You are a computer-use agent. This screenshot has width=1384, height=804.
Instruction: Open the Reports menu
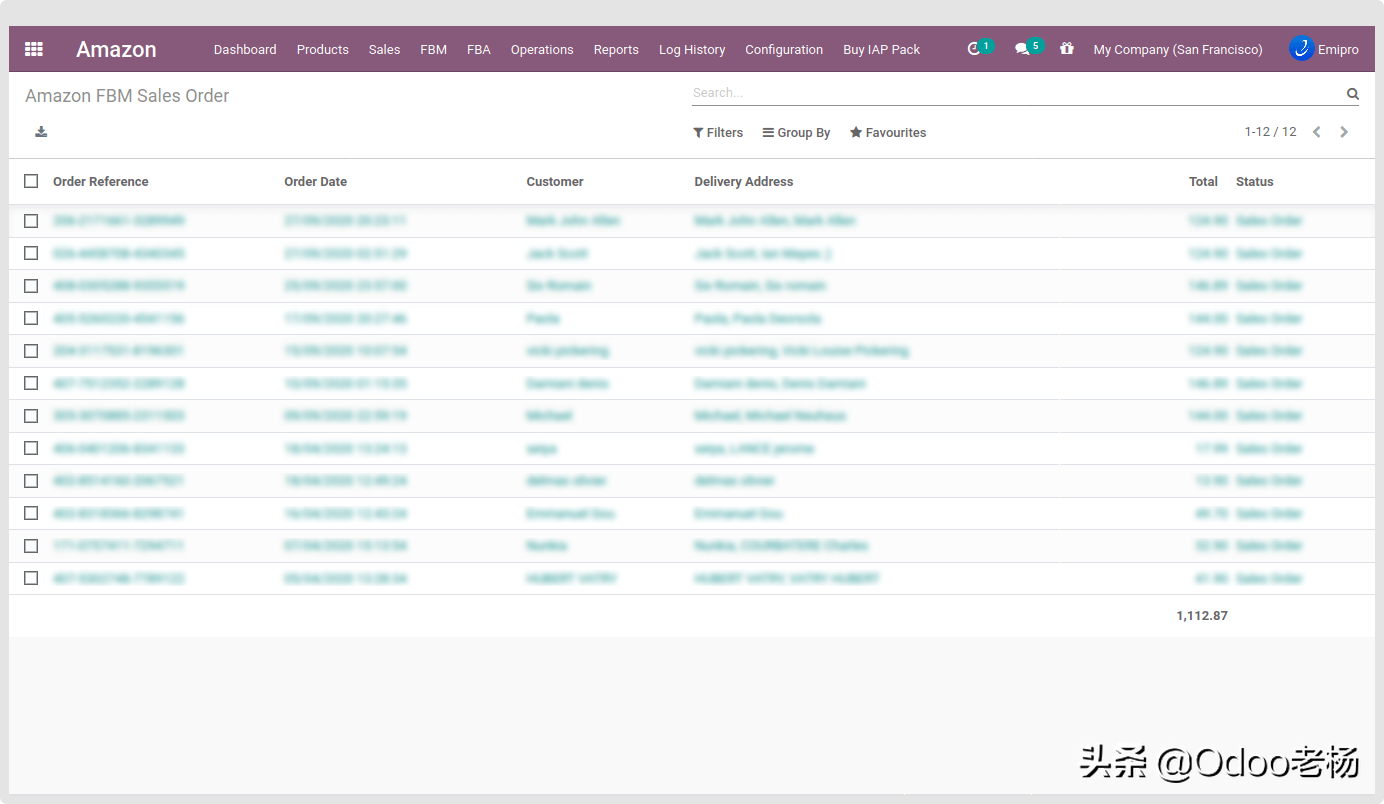pyautogui.click(x=616, y=49)
